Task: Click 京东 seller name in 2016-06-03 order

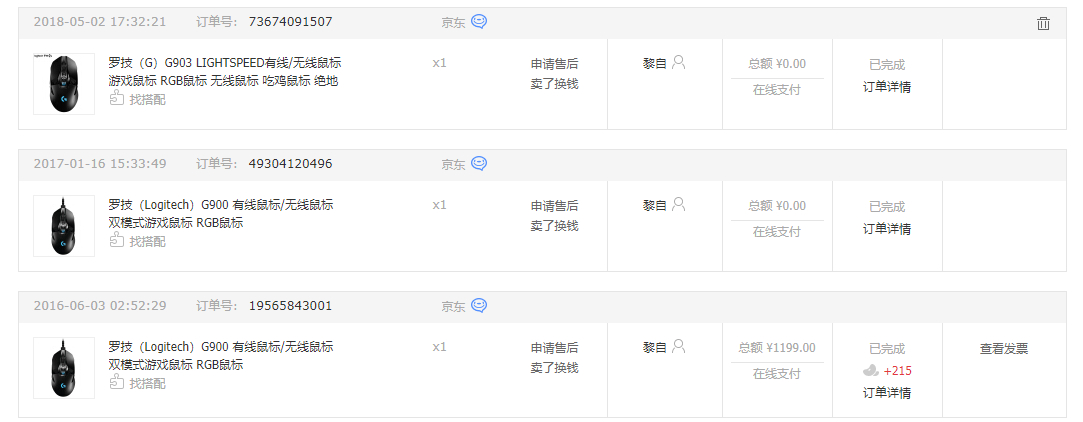Action: coord(453,306)
